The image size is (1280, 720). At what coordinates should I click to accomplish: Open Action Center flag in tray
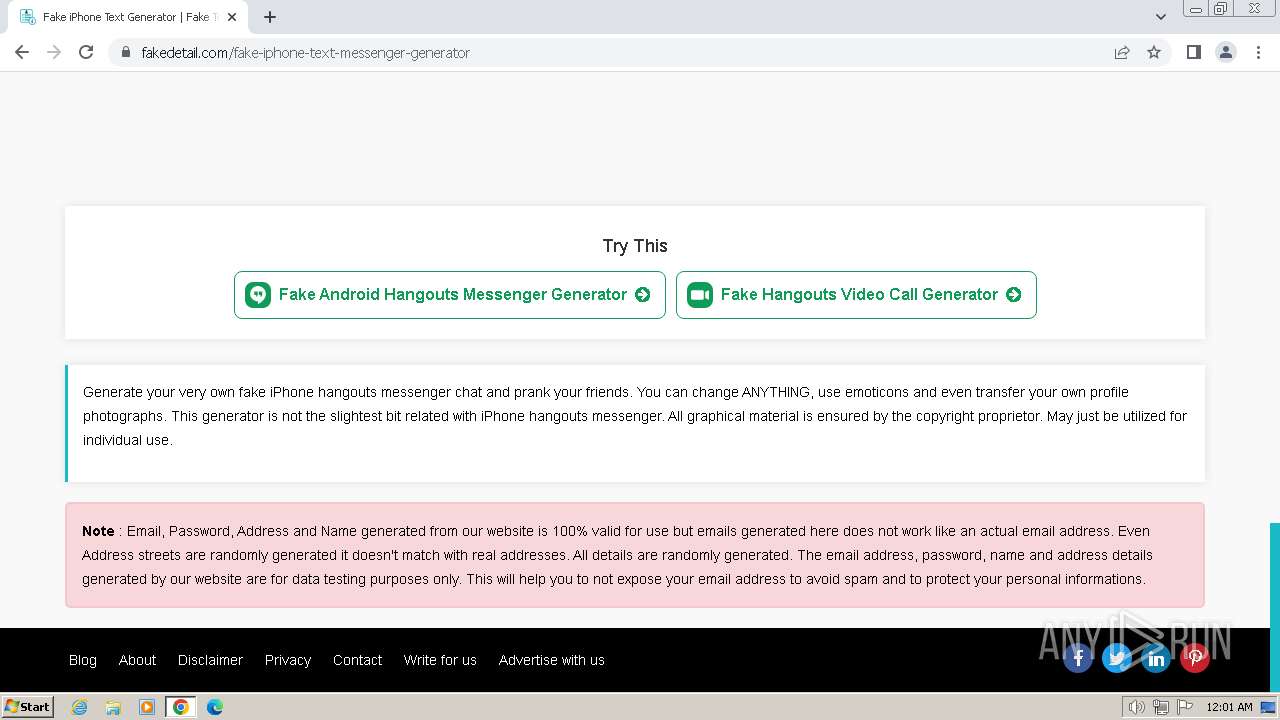tap(1185, 707)
